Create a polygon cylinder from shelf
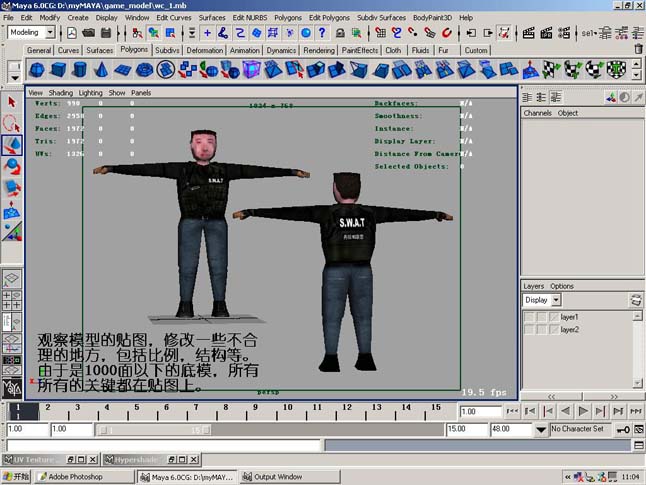This screenshot has height=485, width=646. (80, 70)
